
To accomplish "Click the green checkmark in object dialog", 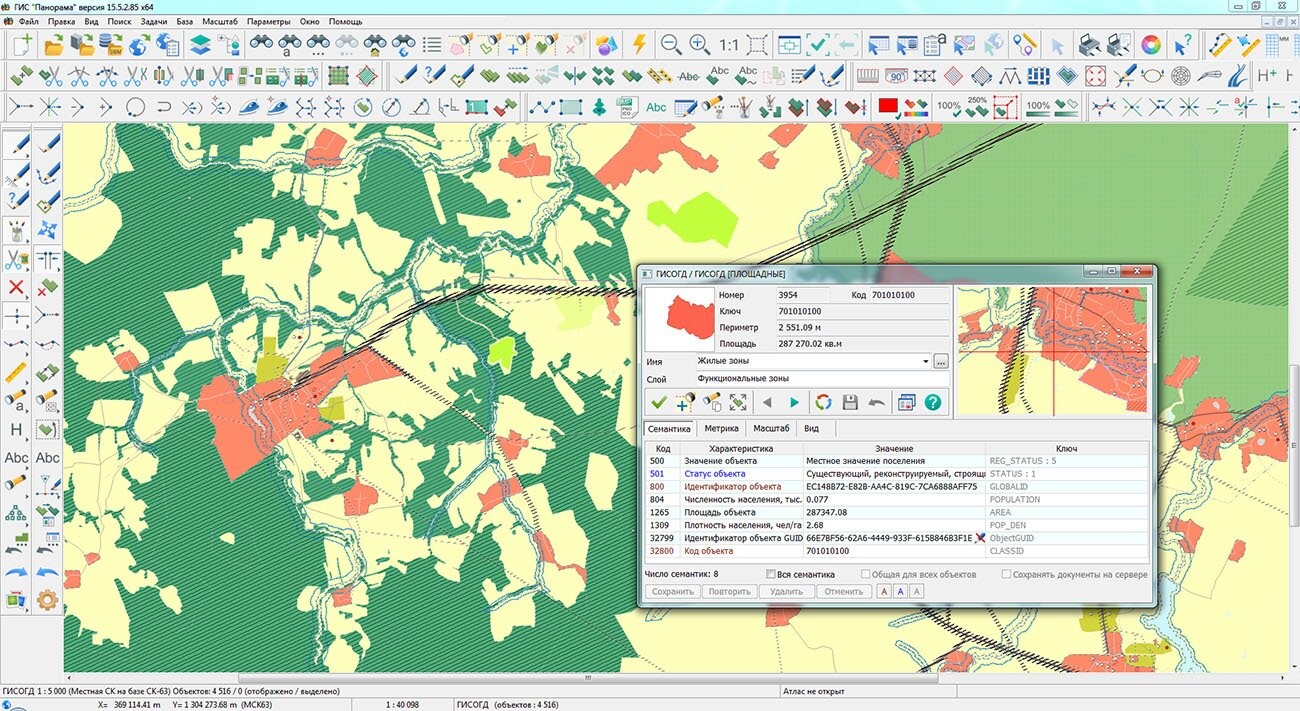I will [658, 402].
